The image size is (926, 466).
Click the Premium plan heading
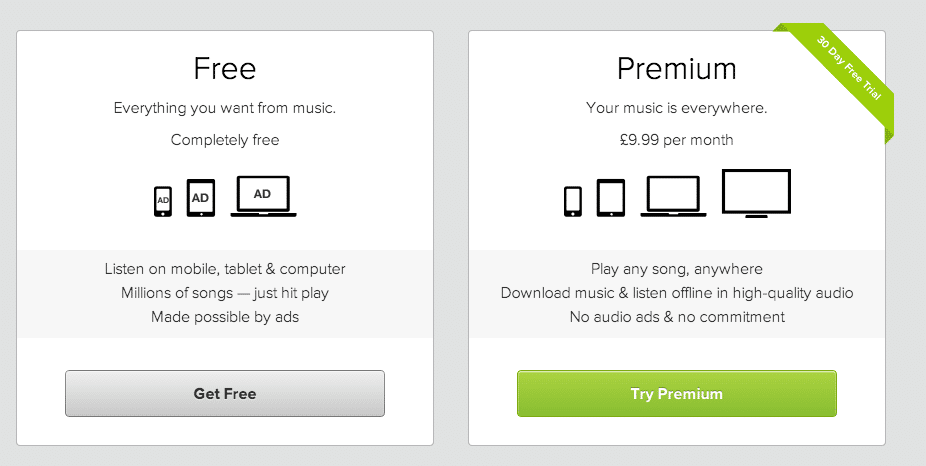(677, 69)
